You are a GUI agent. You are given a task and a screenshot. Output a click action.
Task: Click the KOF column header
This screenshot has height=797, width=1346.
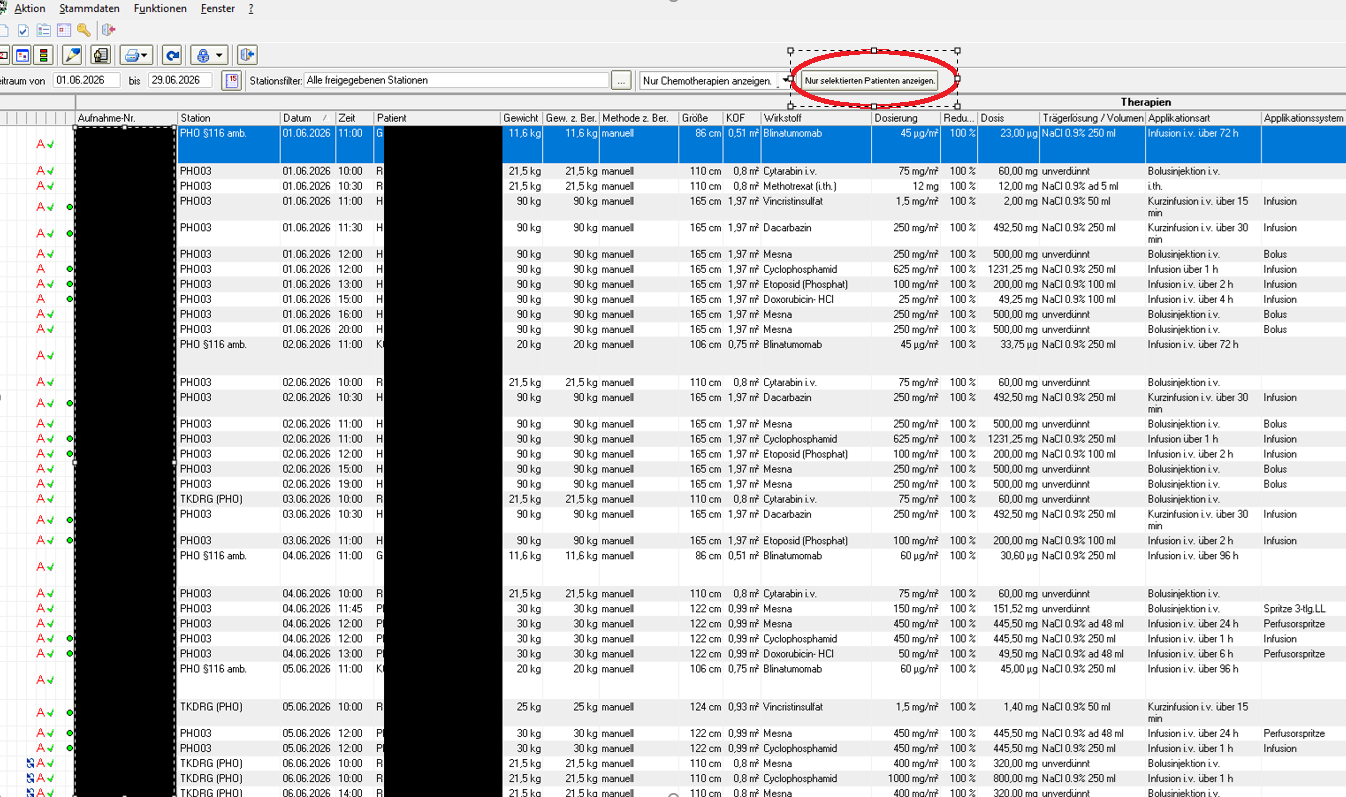(742, 118)
